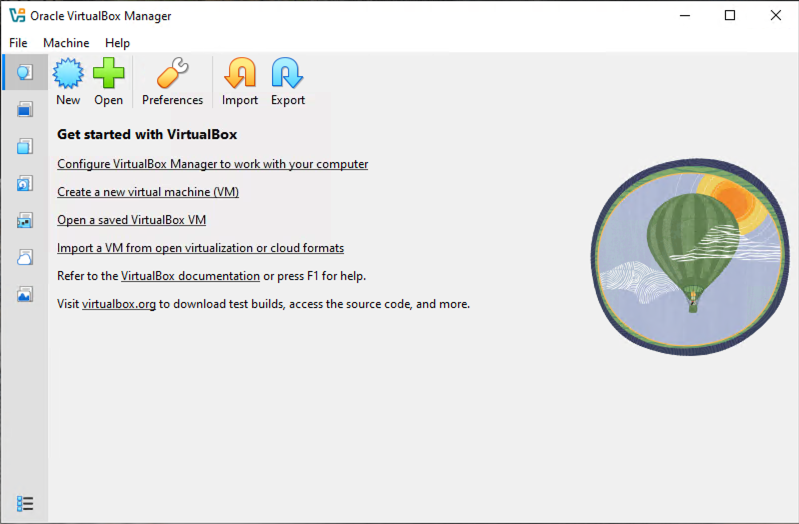This screenshot has width=799, height=524.
Task: Open the activity chart icon in sidebar
Action: (x=24, y=294)
